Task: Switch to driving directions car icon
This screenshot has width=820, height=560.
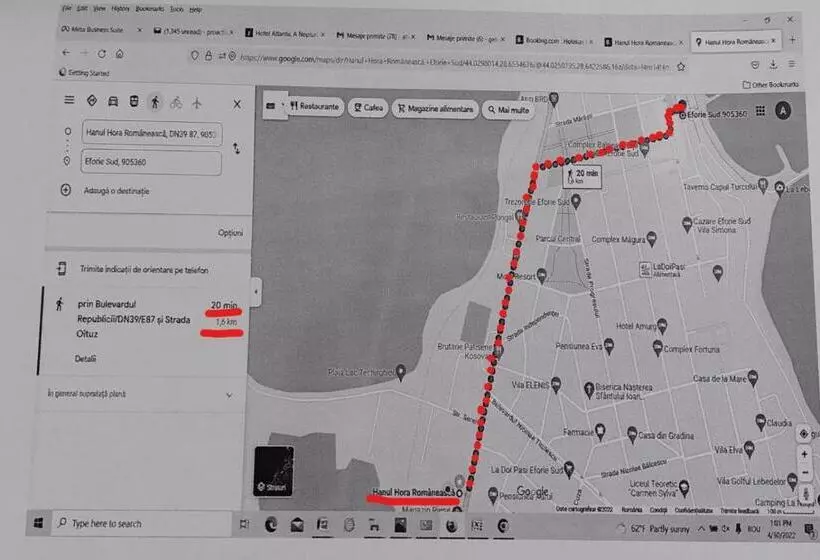Action: (112, 101)
